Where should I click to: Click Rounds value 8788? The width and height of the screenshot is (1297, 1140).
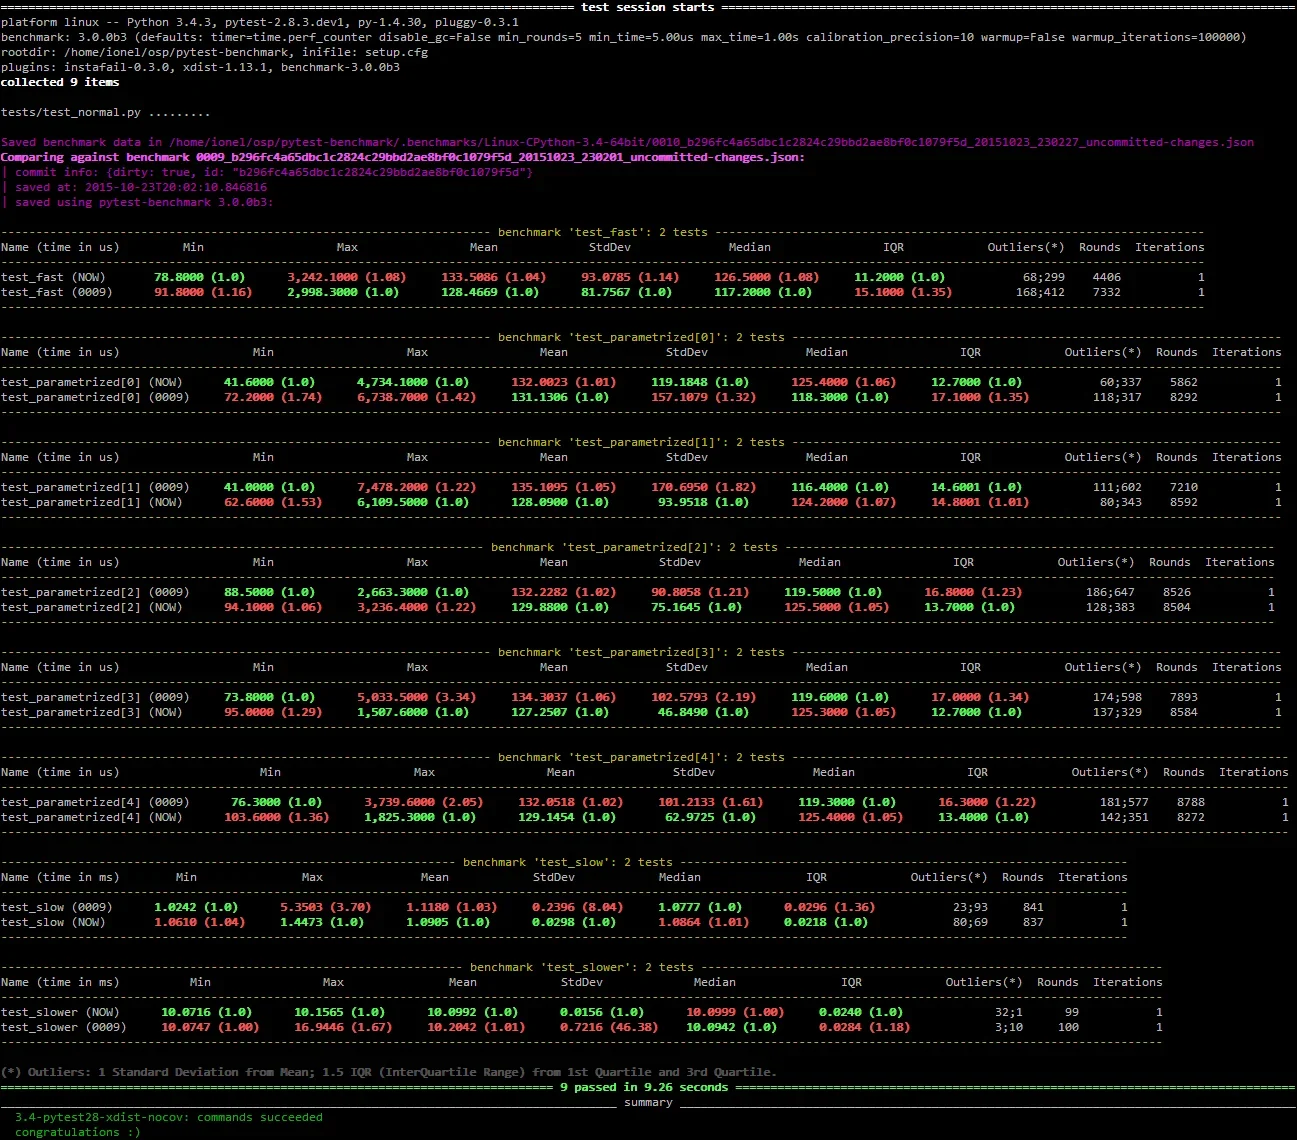1190,802
